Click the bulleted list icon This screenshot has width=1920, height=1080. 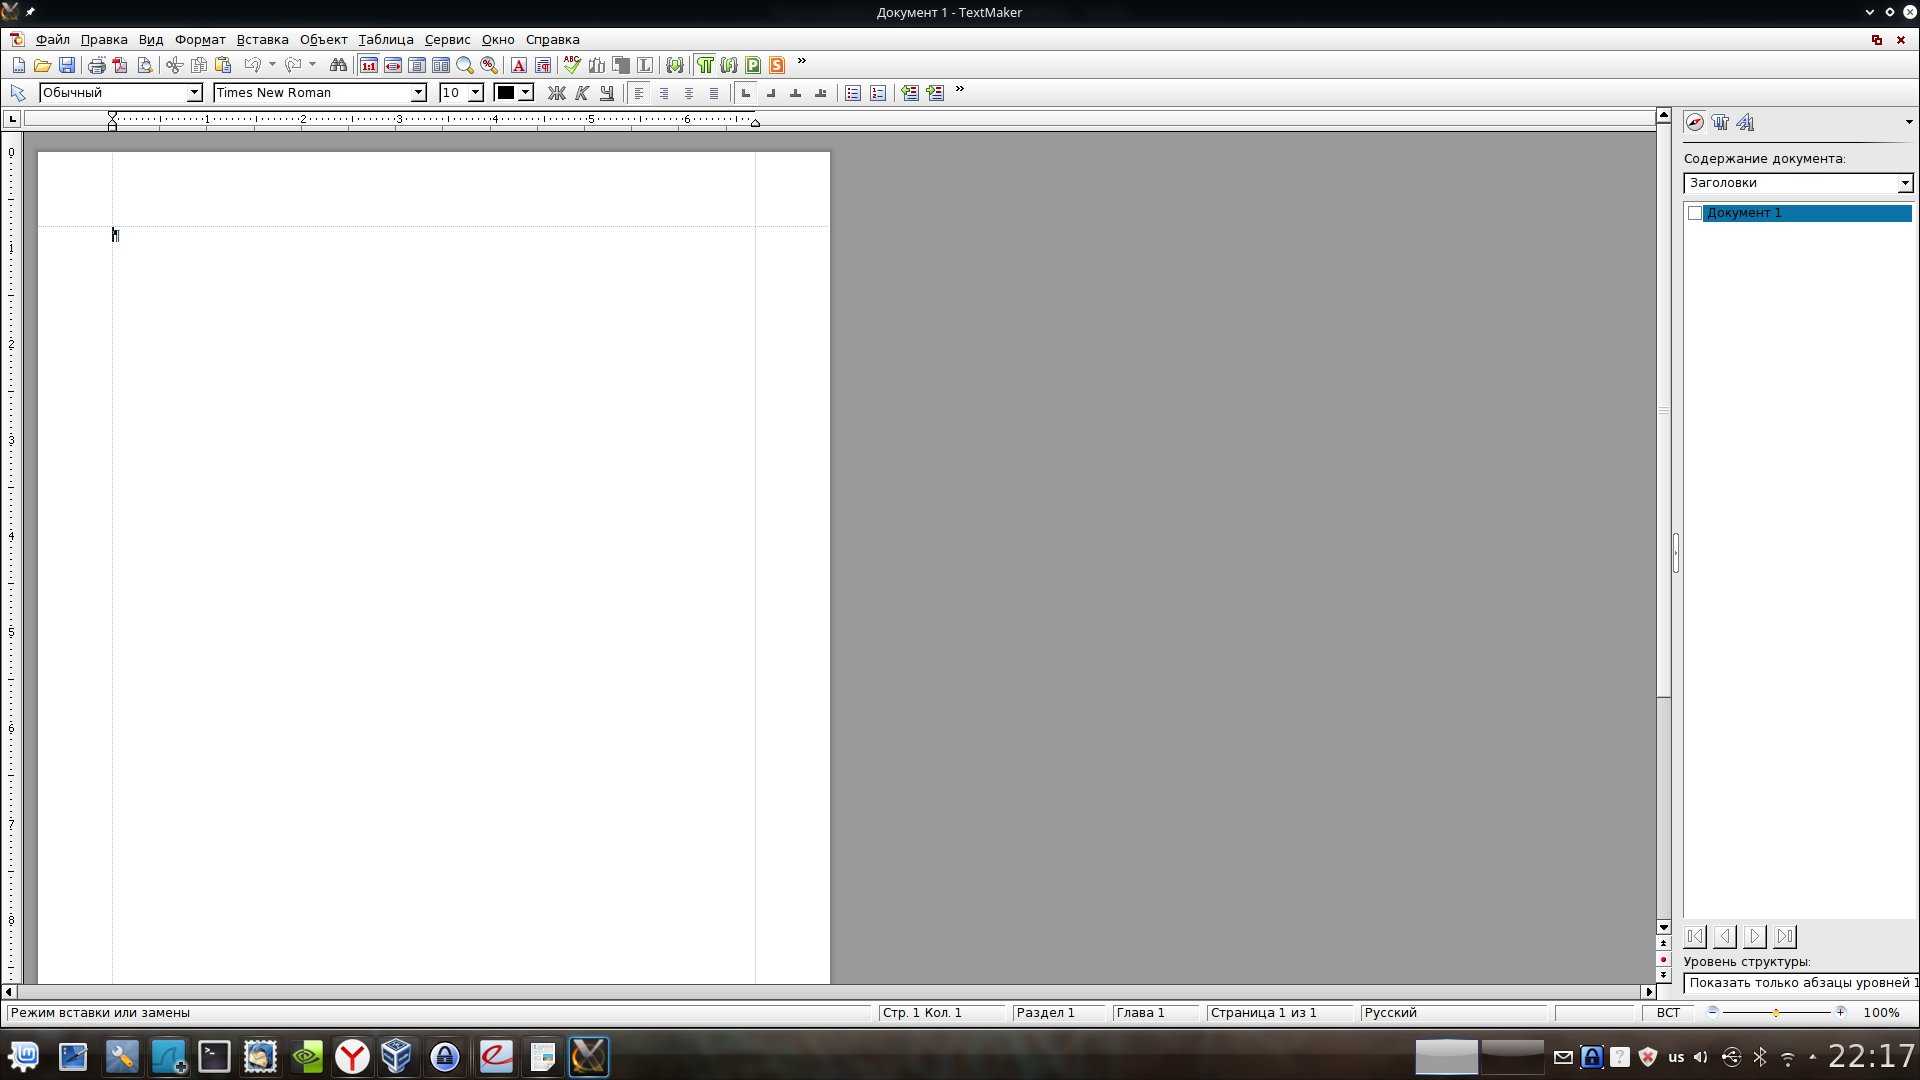(x=853, y=93)
